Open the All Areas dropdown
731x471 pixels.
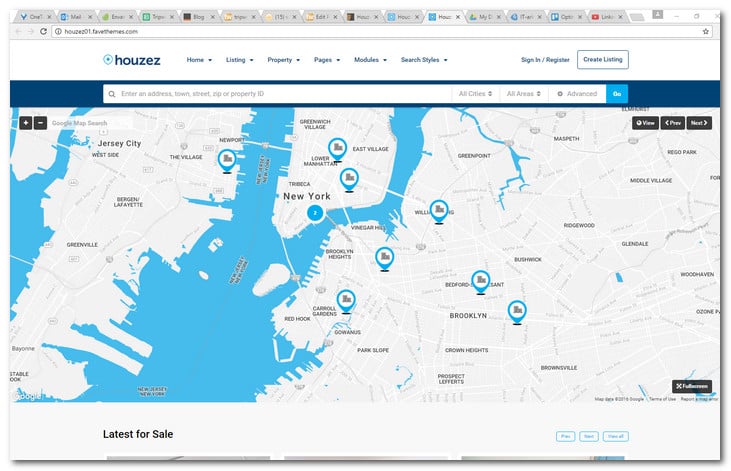pyautogui.click(x=524, y=93)
